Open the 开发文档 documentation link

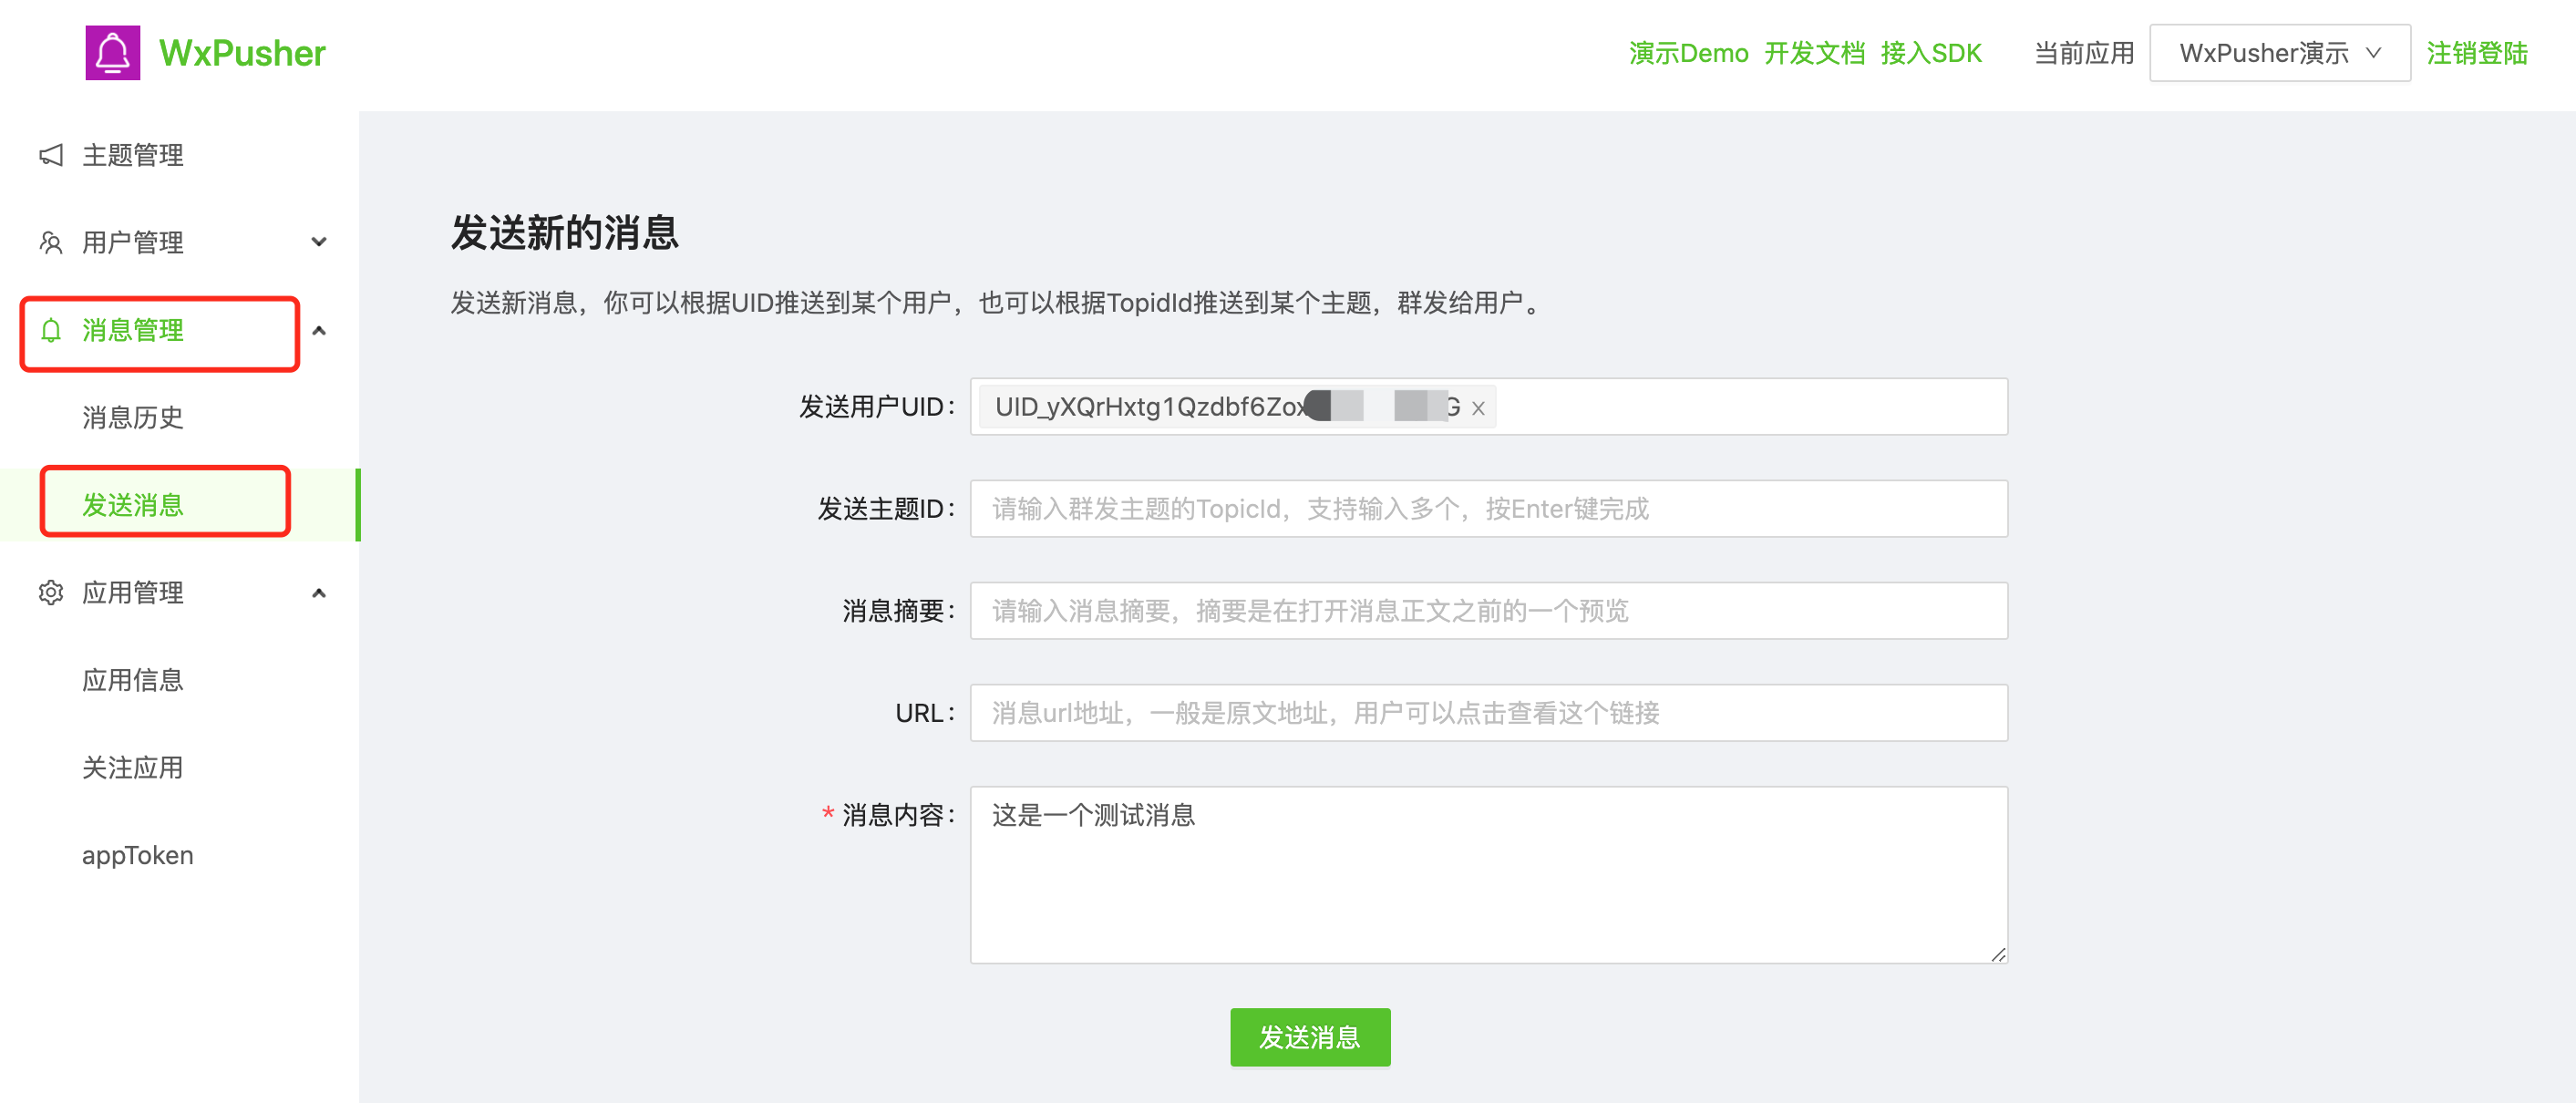pyautogui.click(x=1816, y=52)
